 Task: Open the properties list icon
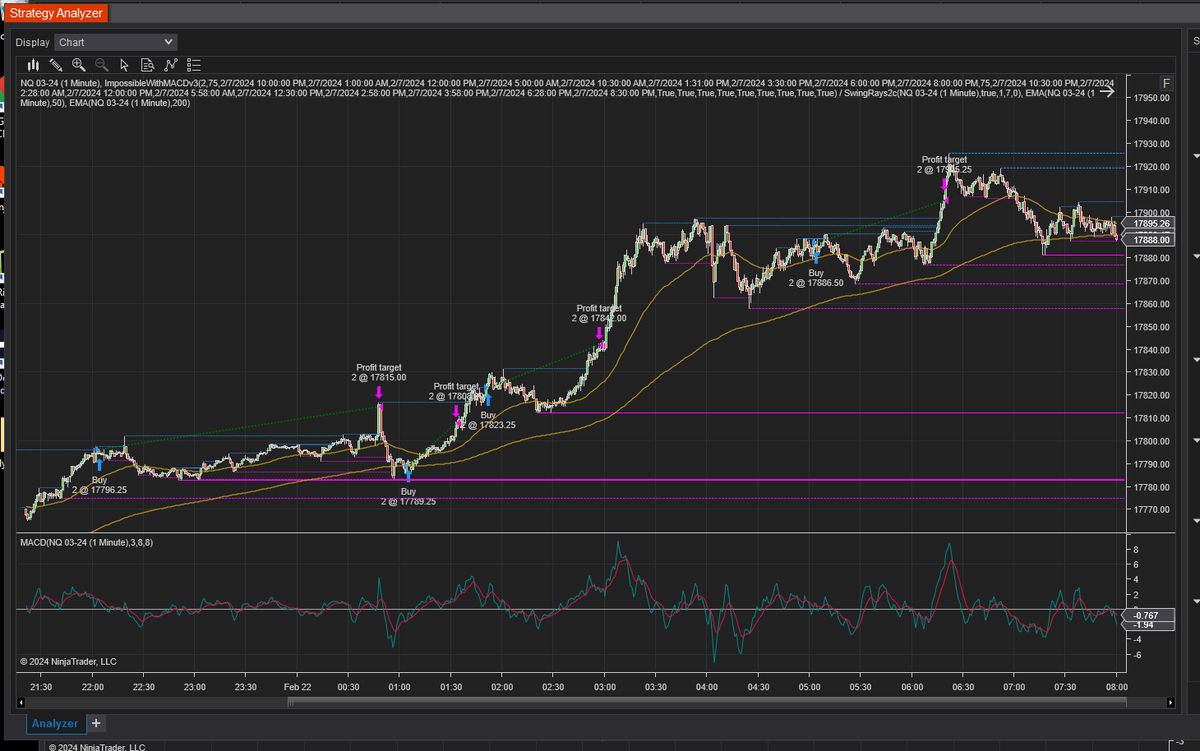click(194, 65)
